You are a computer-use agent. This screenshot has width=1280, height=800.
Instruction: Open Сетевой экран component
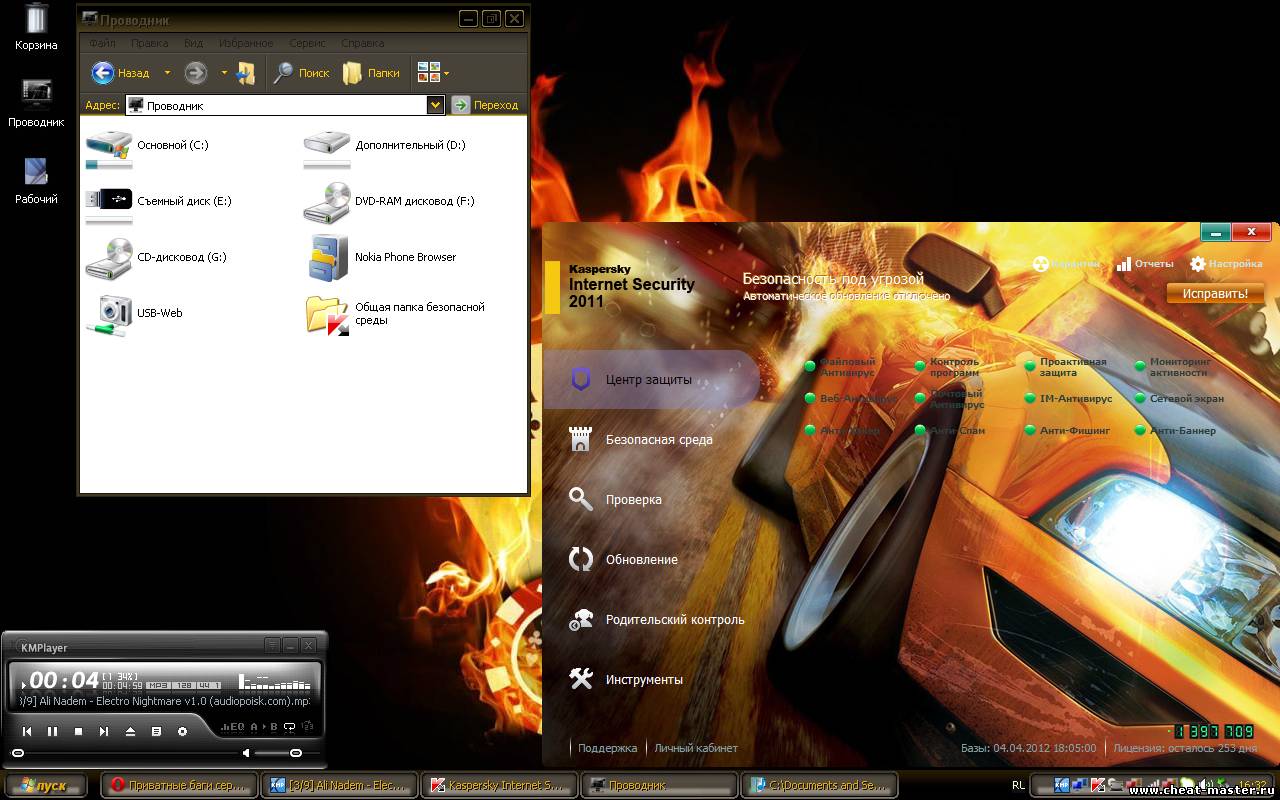(x=1180, y=399)
